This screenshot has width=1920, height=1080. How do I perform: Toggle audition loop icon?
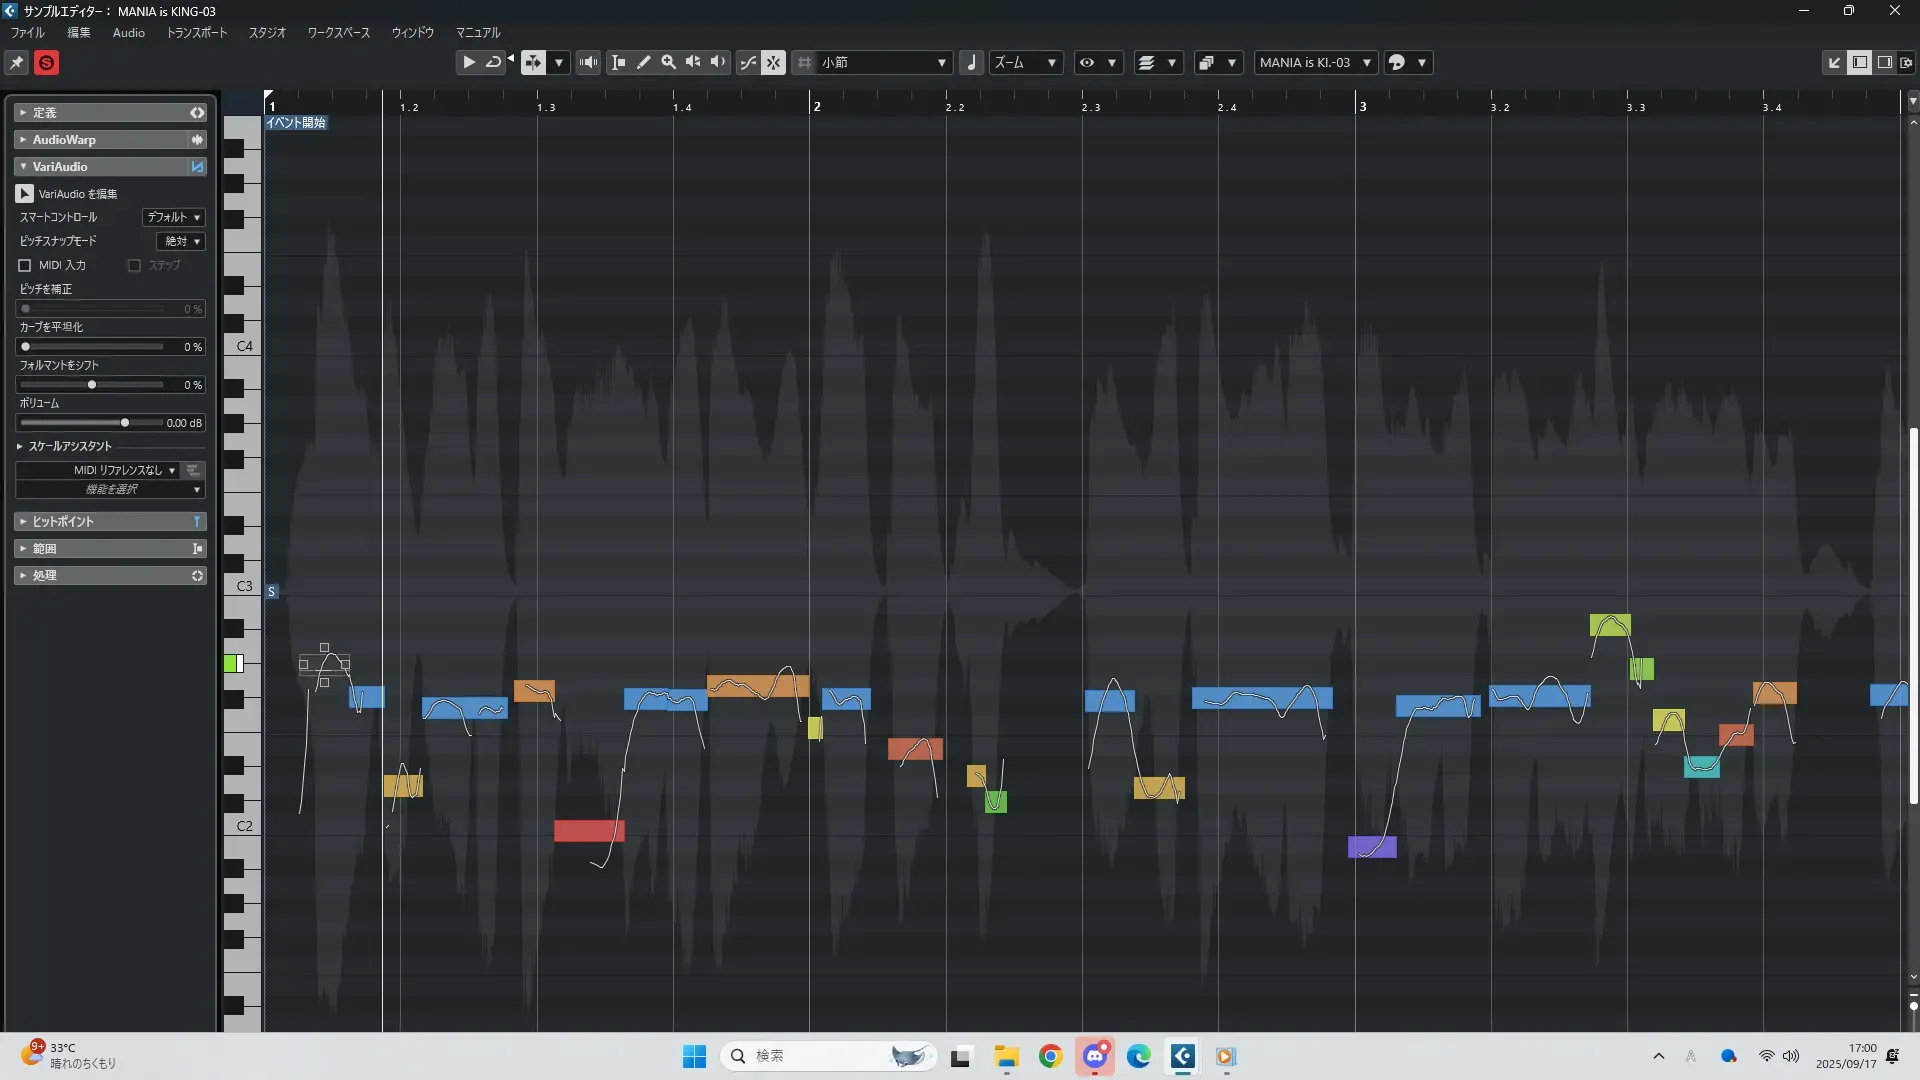[493, 62]
